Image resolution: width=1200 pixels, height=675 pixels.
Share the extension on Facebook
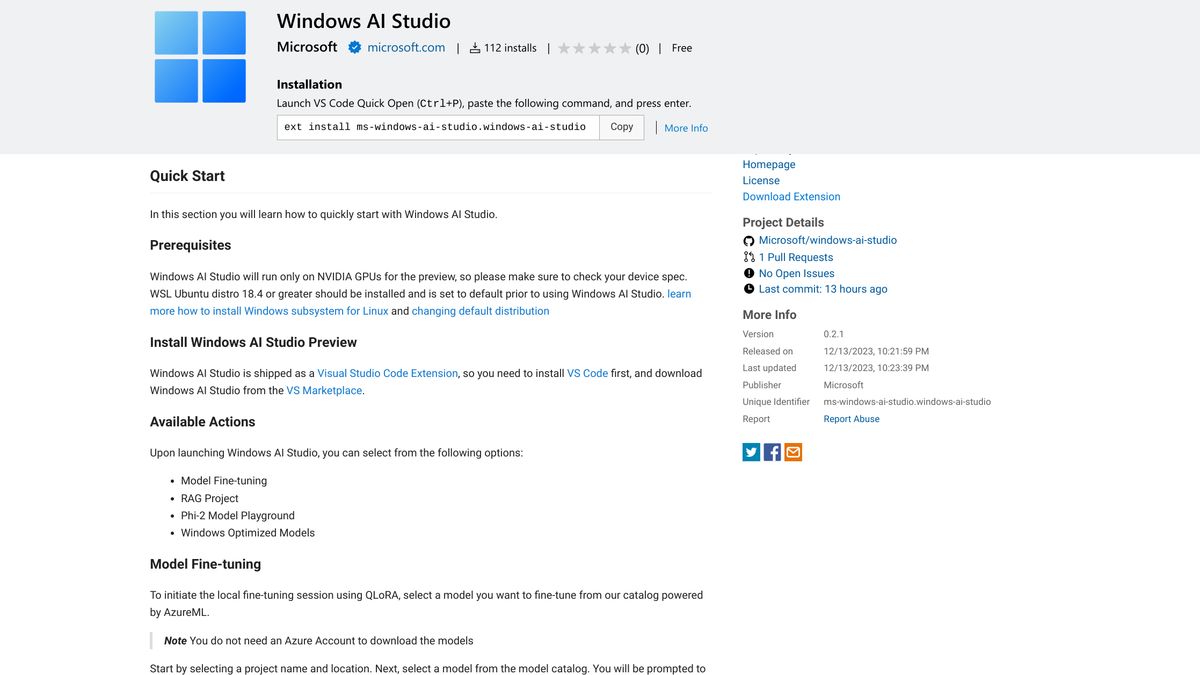[x=772, y=452]
